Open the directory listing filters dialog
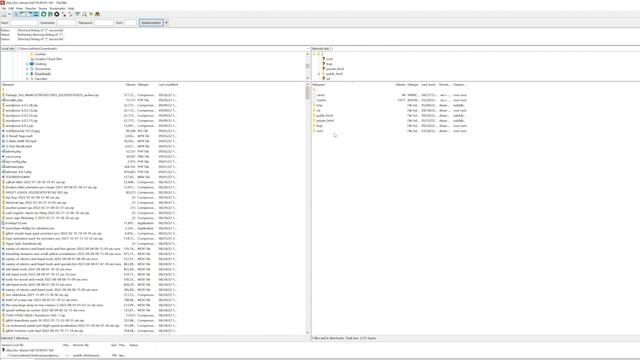 click(78, 14)
